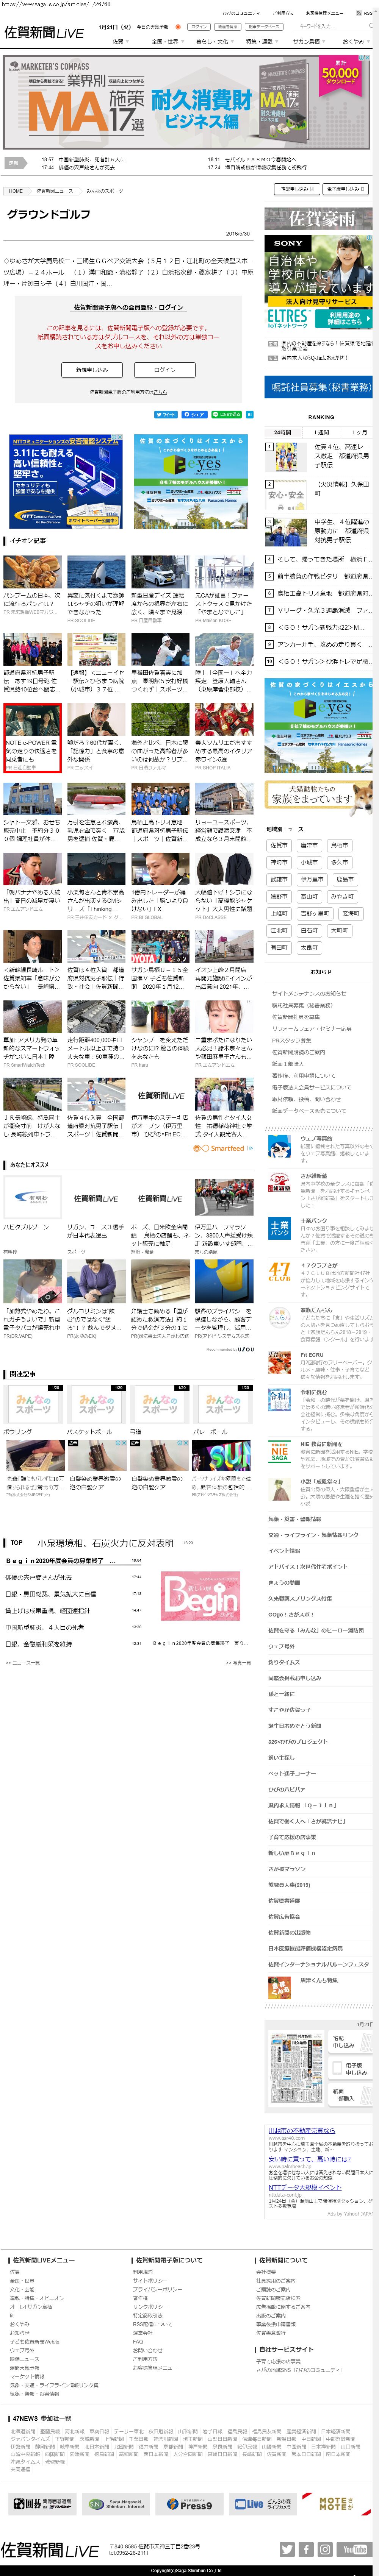
Task: Open the Facebook icon in the footer
Action: coord(306,2549)
